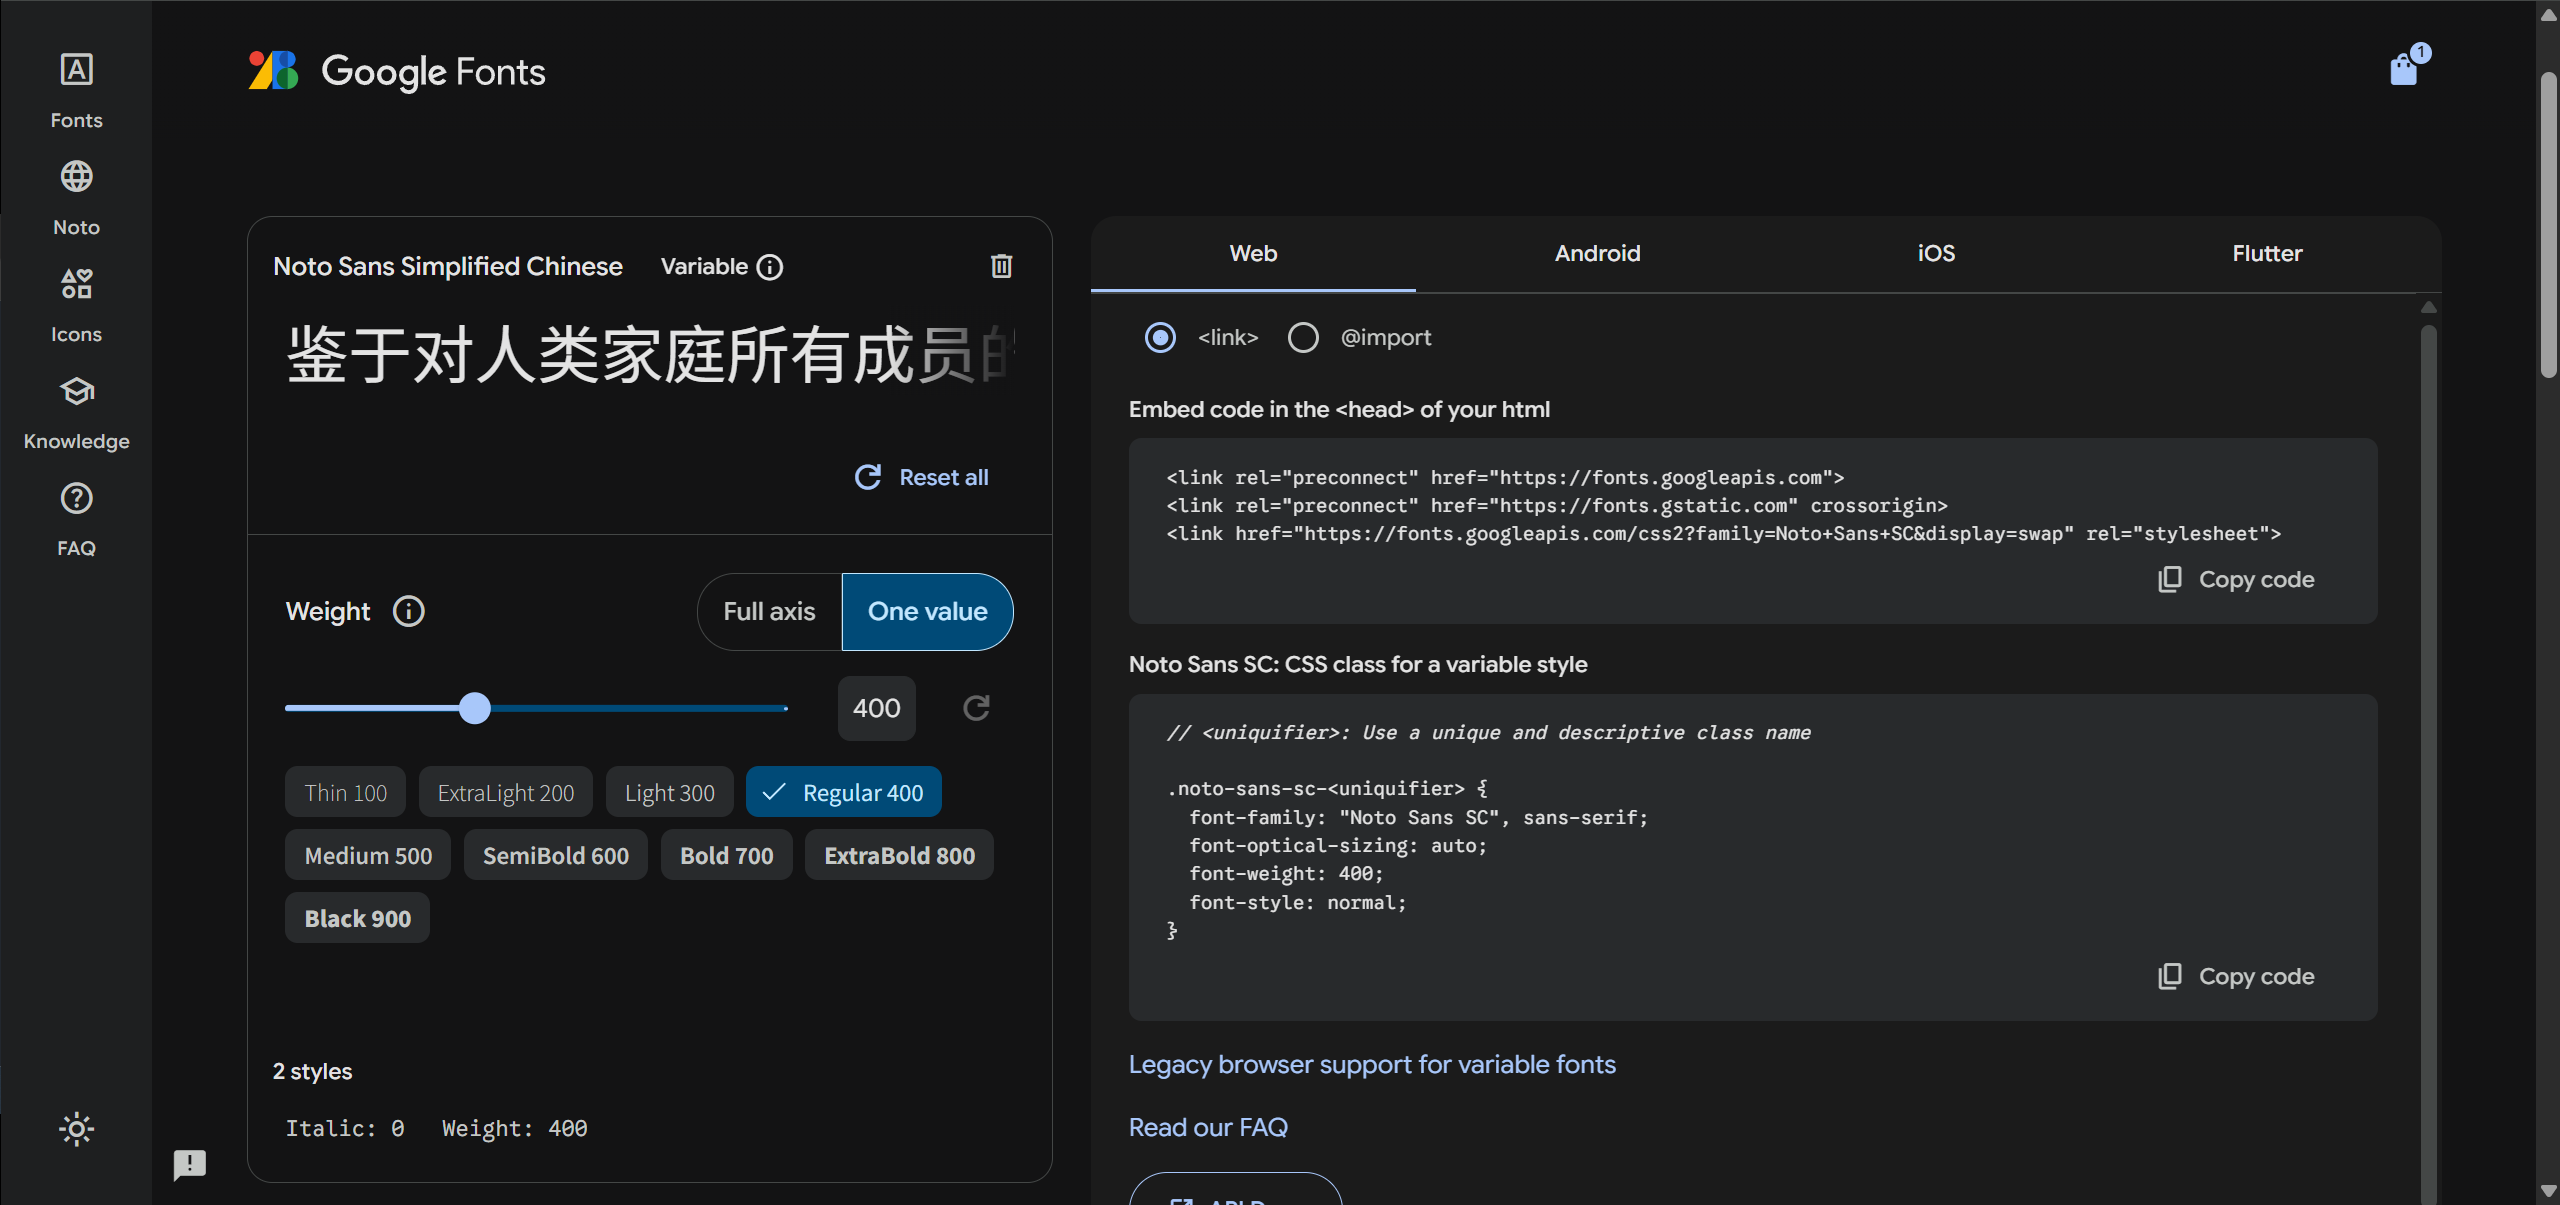Select the <link> radio button
Screen dimensions: 2560x1205
pos(1160,338)
